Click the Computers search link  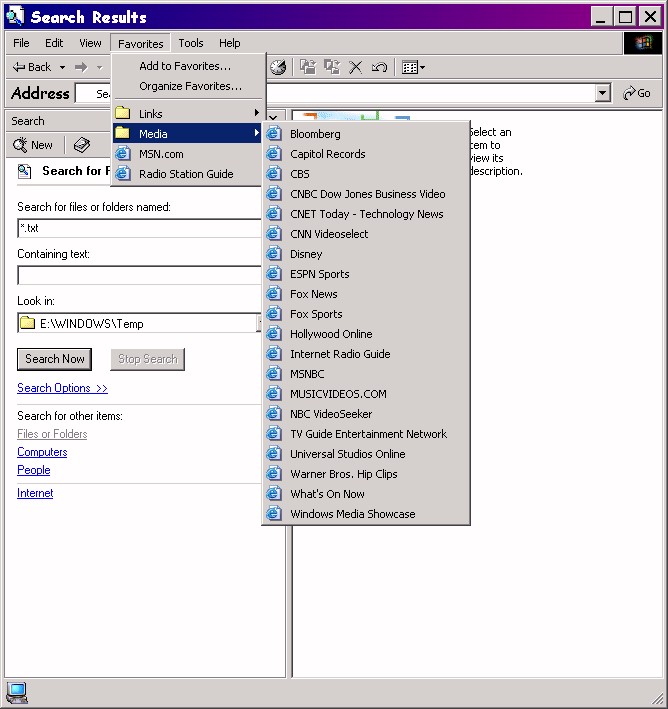pyautogui.click(x=42, y=452)
